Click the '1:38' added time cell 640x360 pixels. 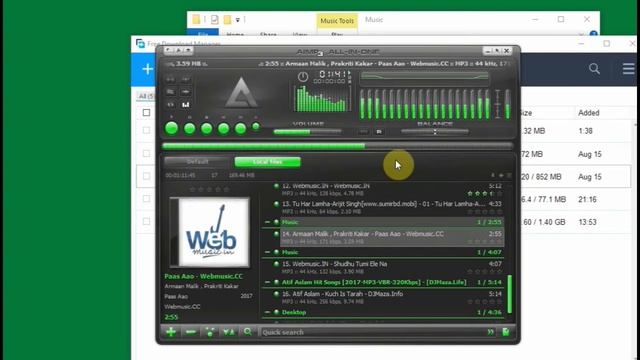(585, 131)
